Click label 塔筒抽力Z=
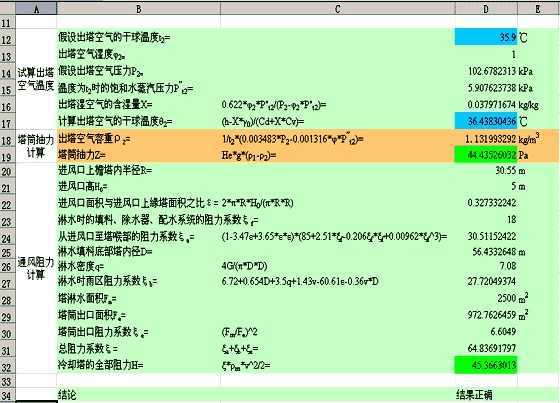The height and width of the screenshot is (403, 560). tap(82, 155)
